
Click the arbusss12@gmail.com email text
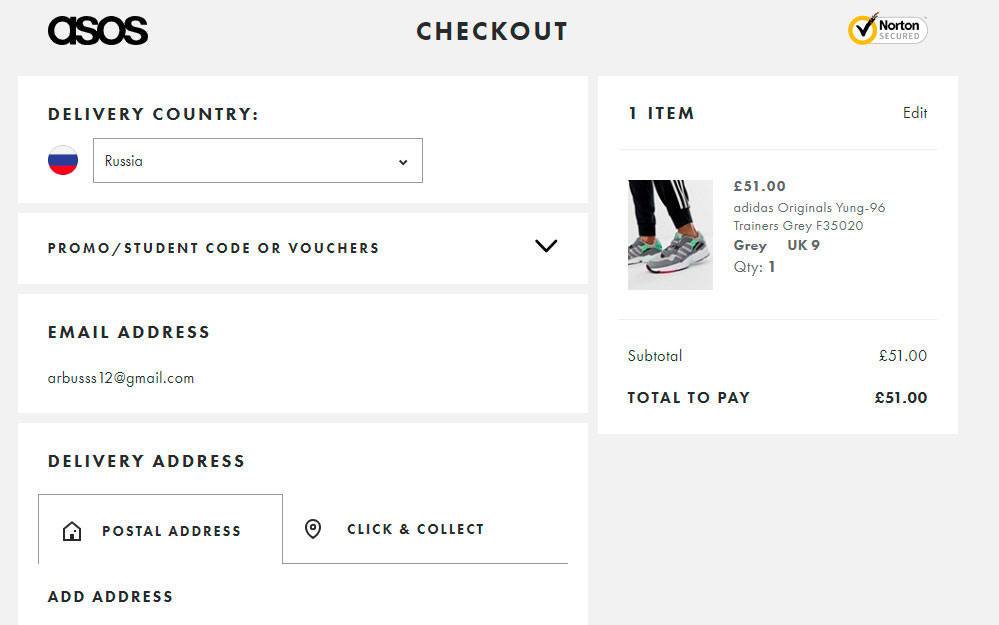[x=121, y=378]
